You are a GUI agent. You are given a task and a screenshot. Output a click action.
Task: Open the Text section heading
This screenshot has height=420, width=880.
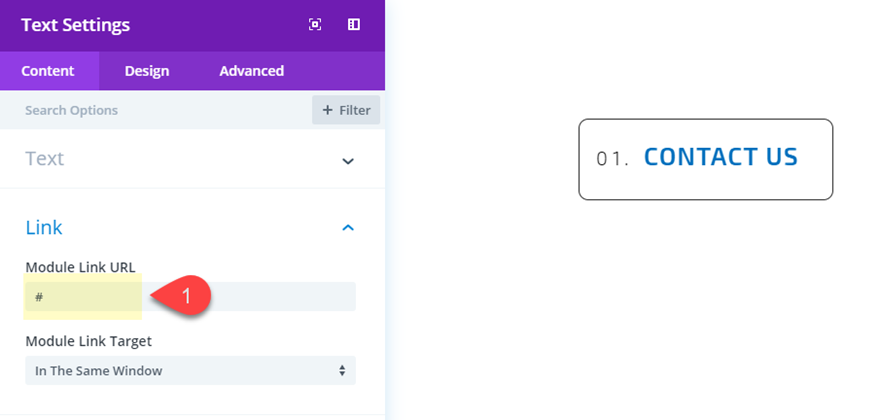pos(45,159)
